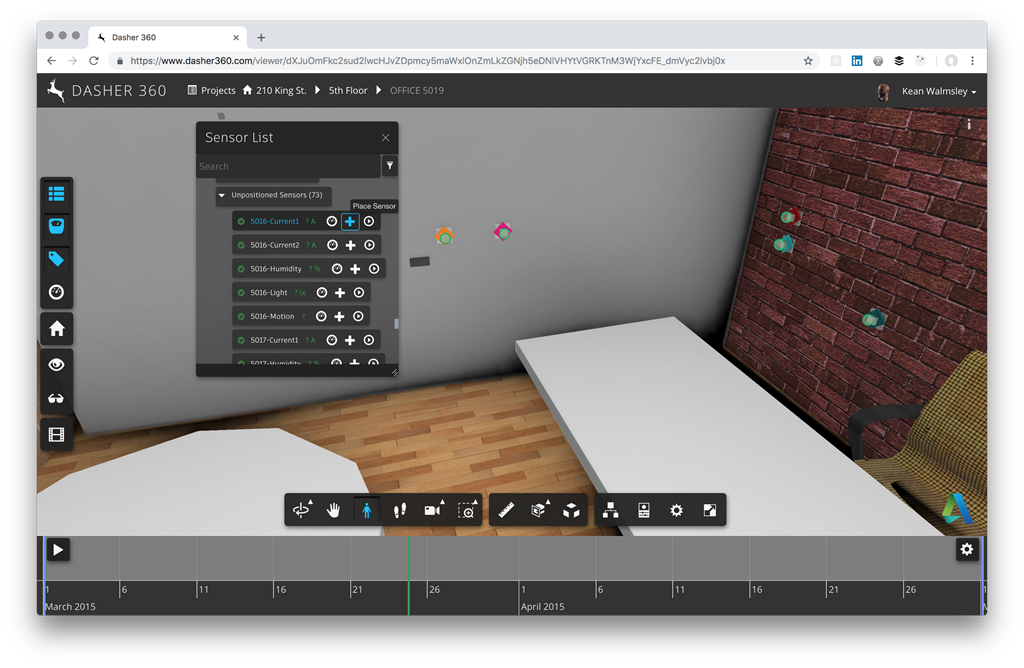Click the tag icon in left sidebar
Screen dimensions: 1024x668
[56, 259]
